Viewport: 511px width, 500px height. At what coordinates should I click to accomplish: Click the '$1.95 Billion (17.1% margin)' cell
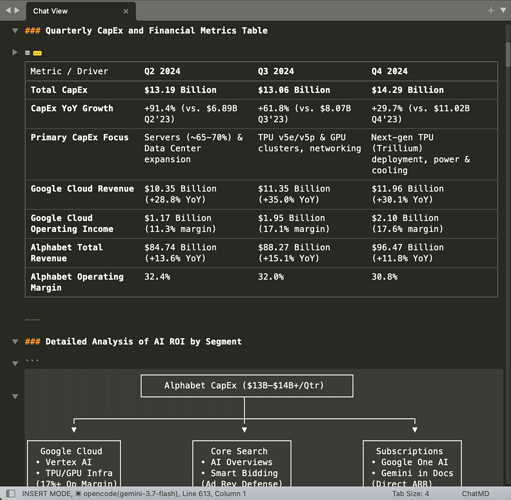294,223
